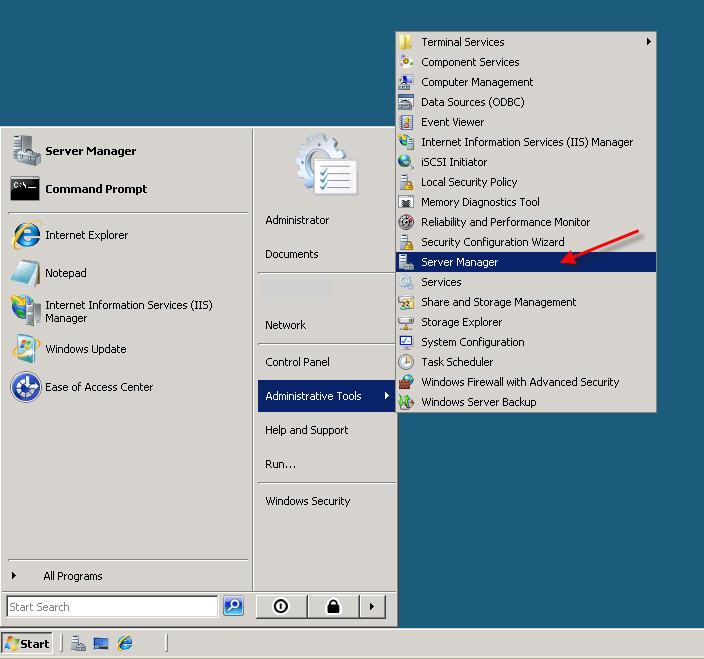Open Notepad icon in Start menu

26,272
